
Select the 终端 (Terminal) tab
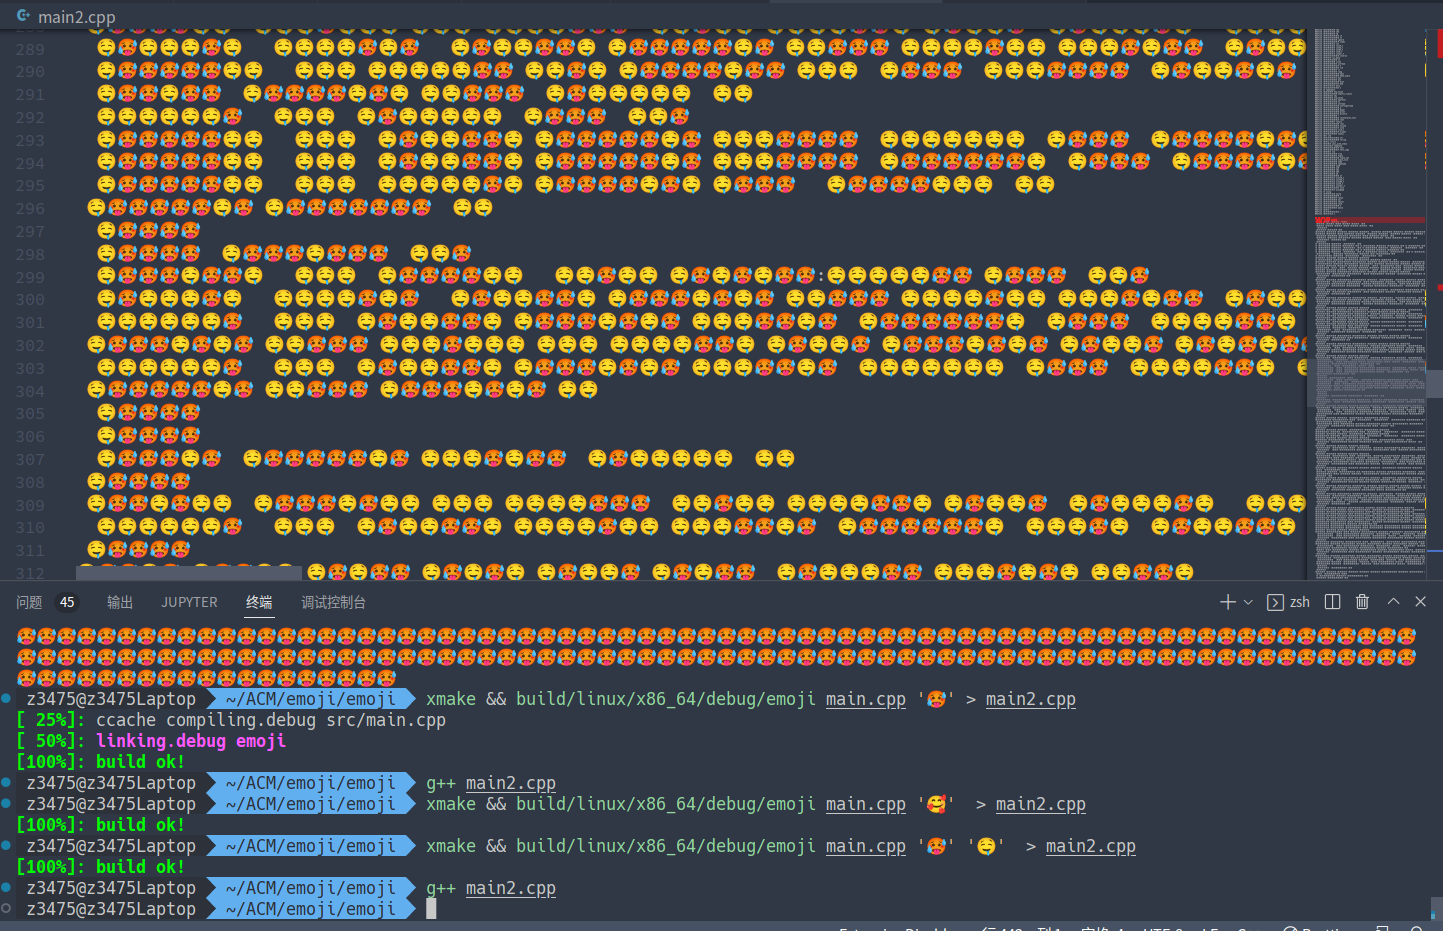coord(259,602)
